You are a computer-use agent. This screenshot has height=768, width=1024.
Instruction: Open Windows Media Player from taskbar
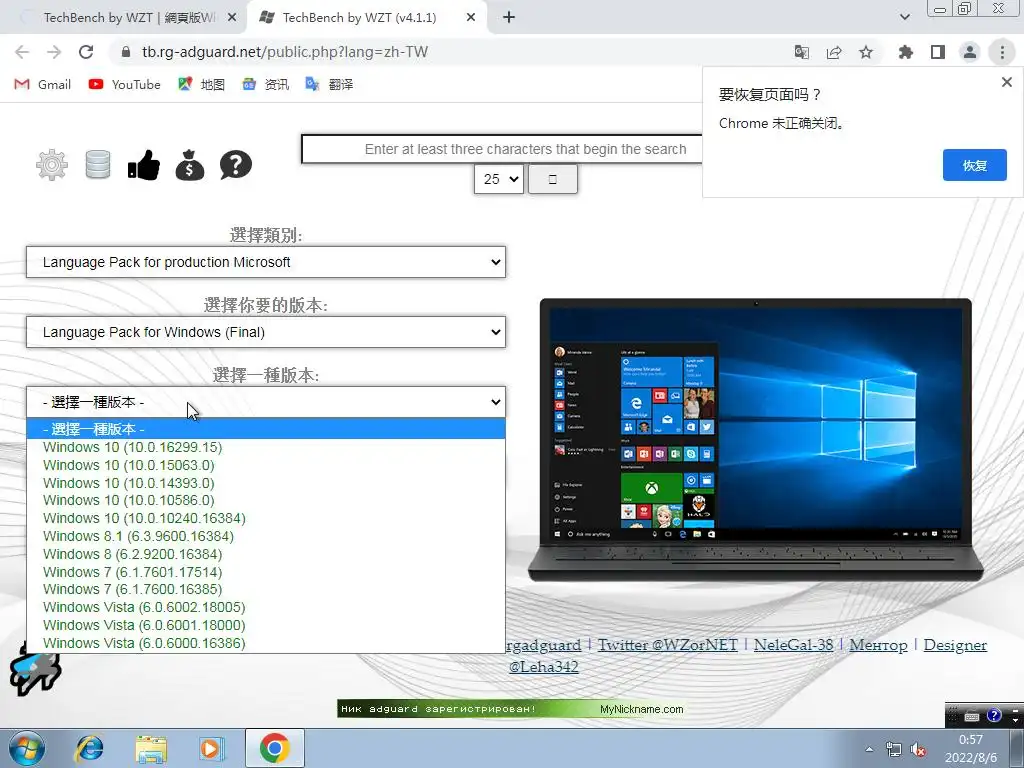click(211, 748)
